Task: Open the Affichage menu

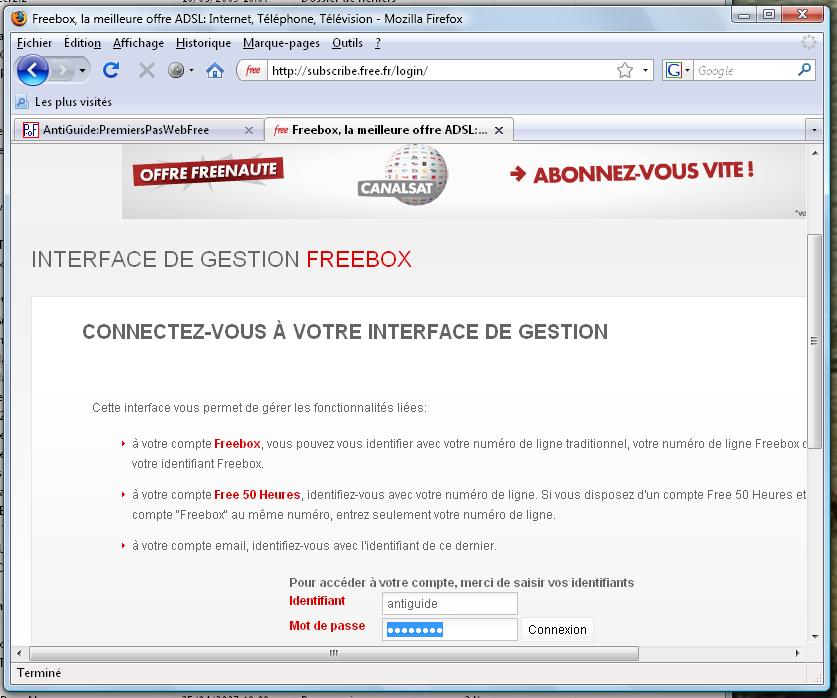Action: coord(138,43)
